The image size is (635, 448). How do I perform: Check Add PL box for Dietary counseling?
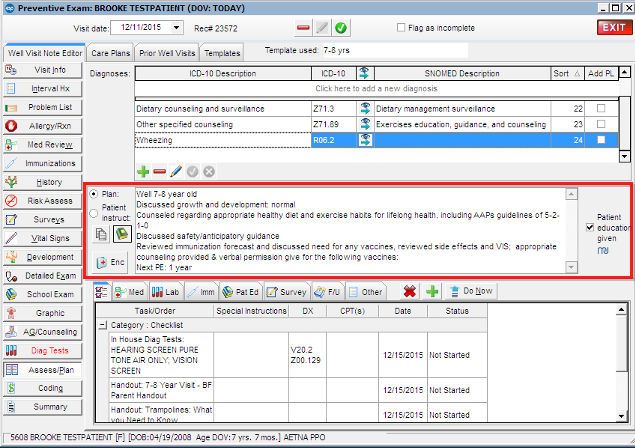601,108
